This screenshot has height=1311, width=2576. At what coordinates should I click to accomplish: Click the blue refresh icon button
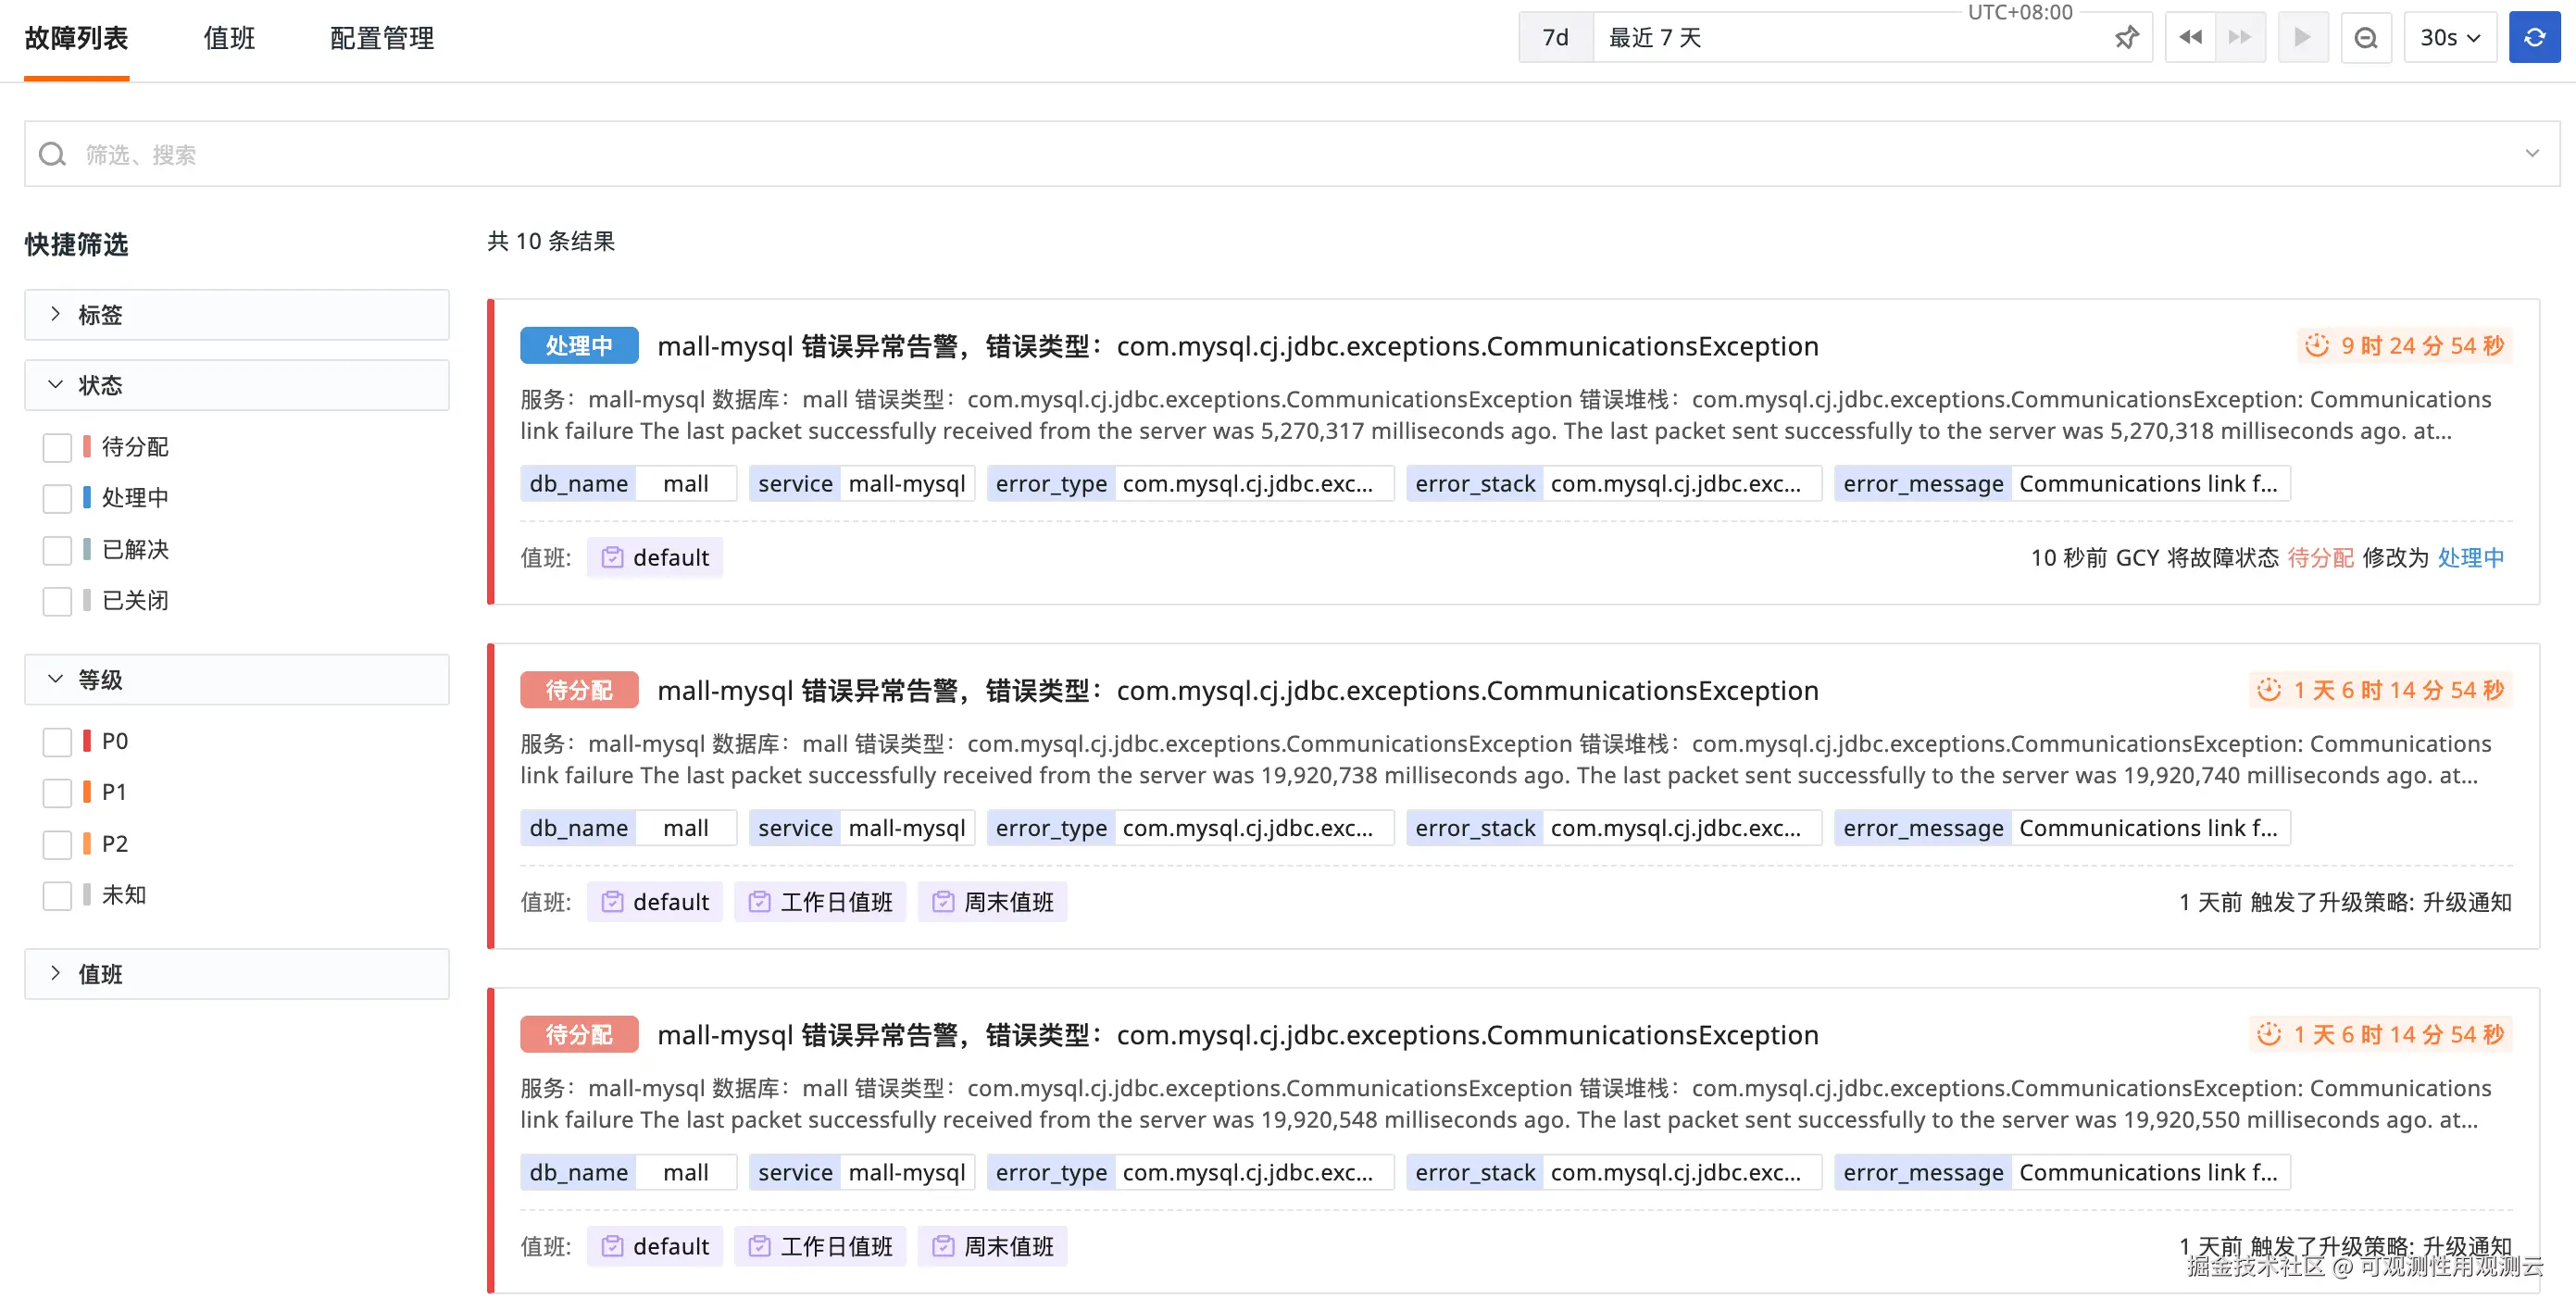2533,38
